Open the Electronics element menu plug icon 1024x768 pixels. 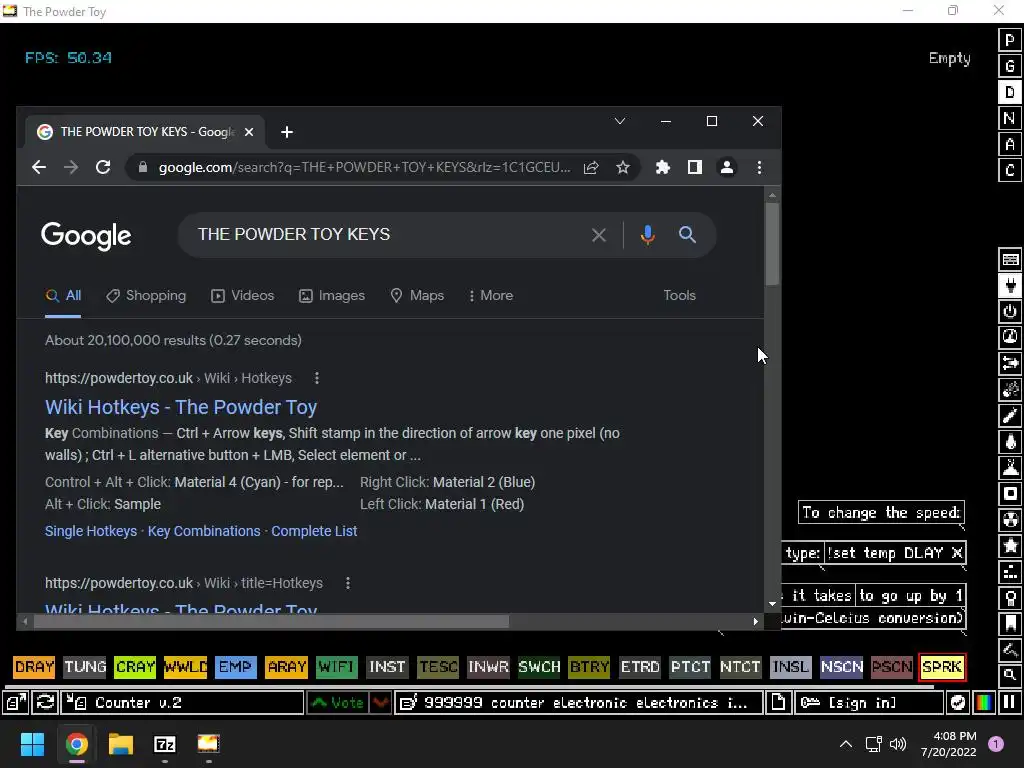coord(1010,285)
